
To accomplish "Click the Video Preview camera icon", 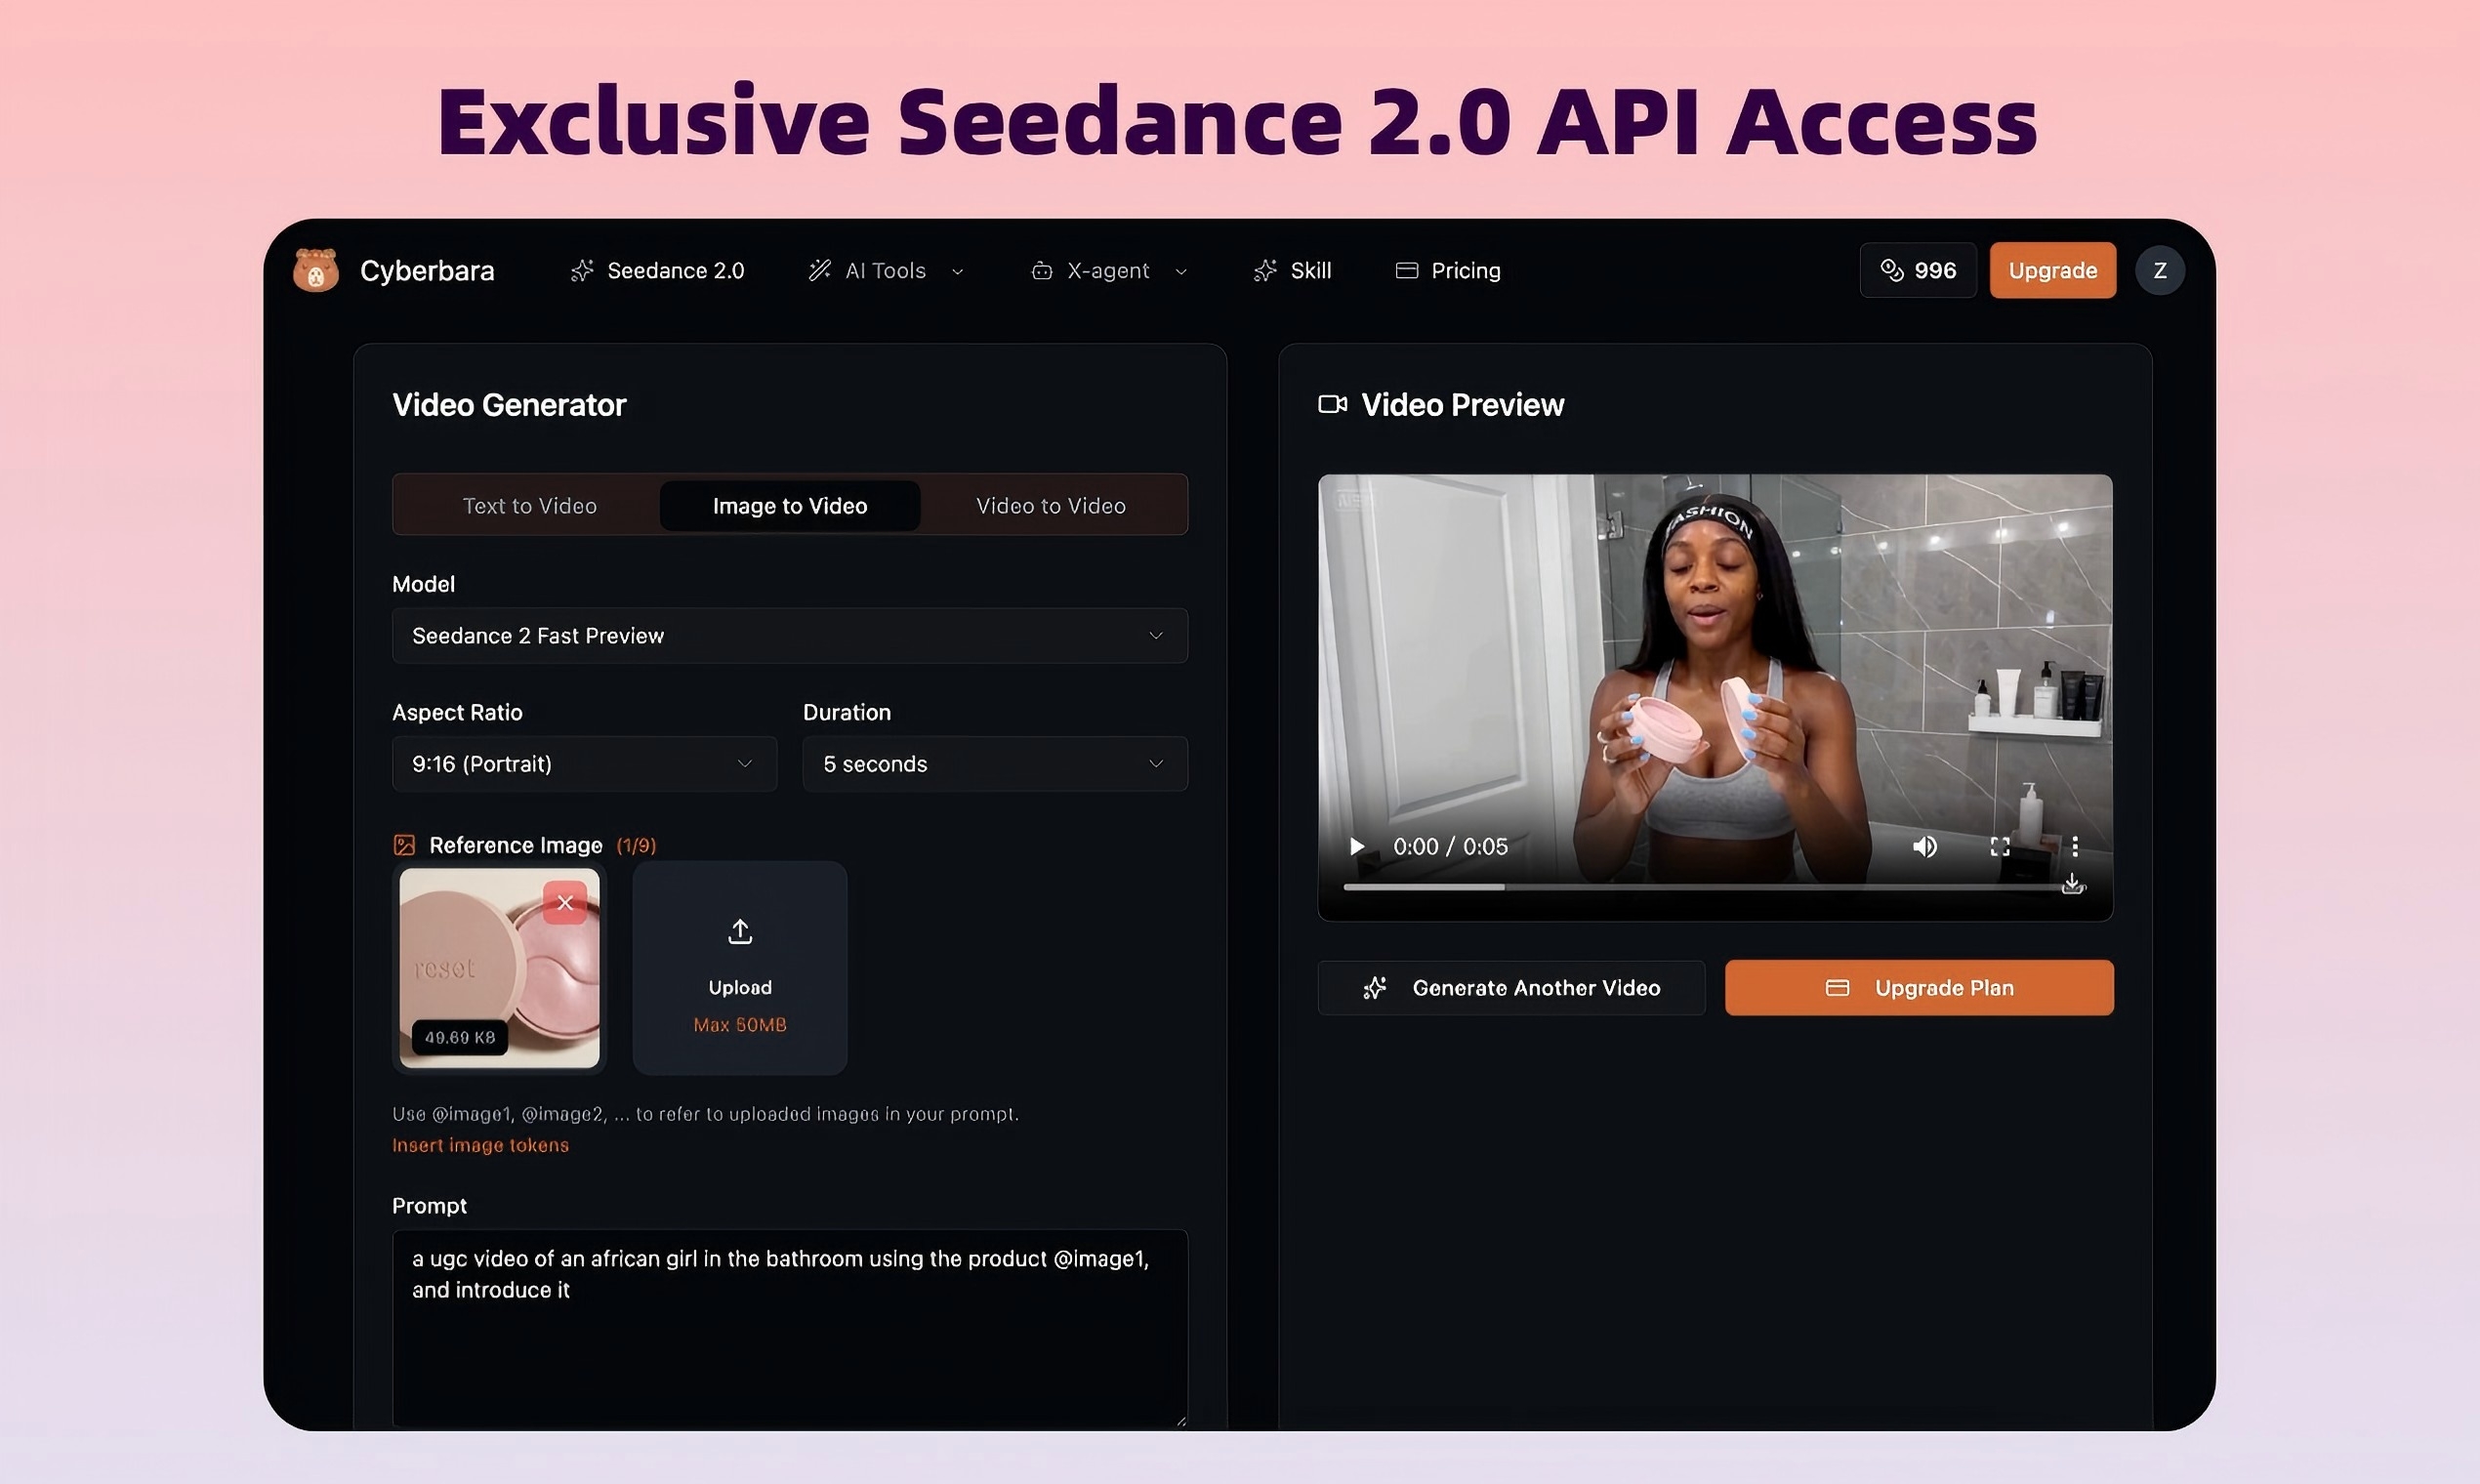I will pyautogui.click(x=1331, y=404).
